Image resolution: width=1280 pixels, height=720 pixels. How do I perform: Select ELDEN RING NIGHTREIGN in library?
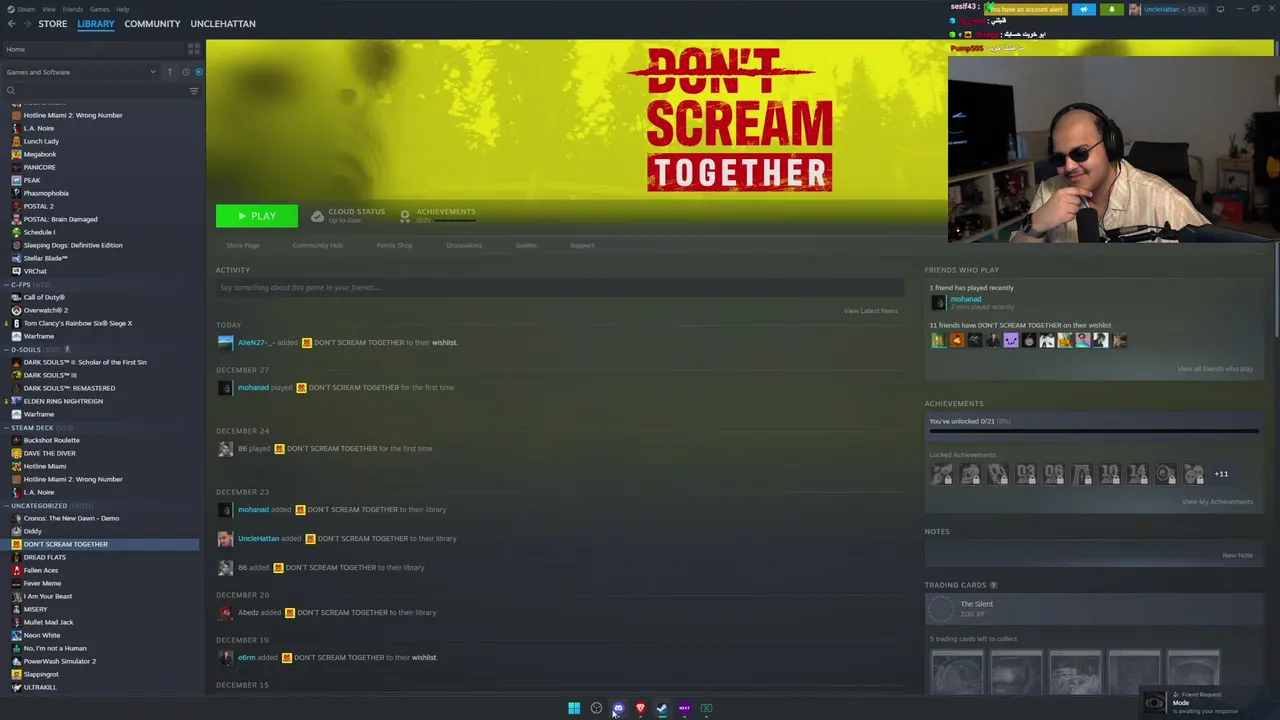click(x=63, y=401)
